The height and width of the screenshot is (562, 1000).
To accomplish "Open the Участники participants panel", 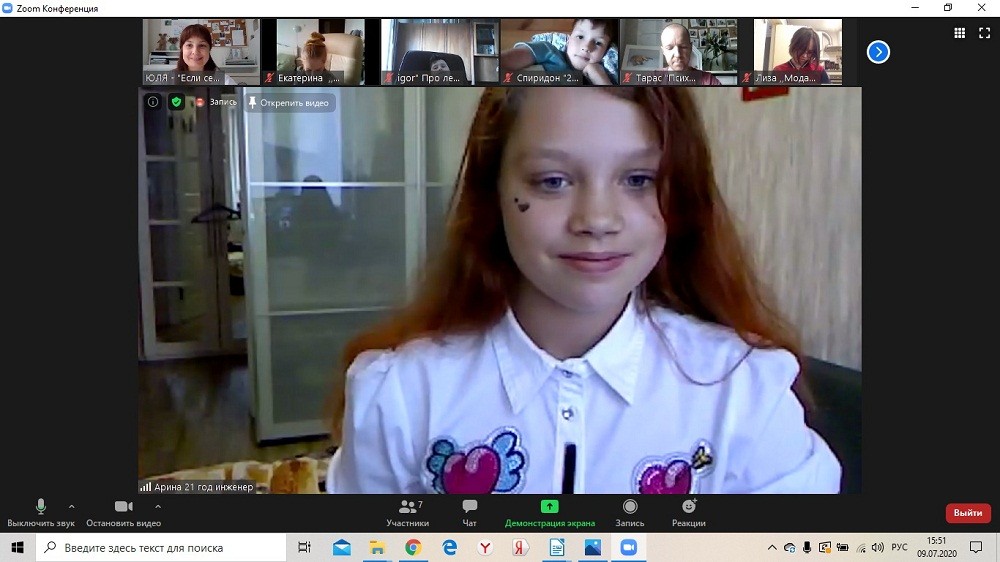I will pos(407,512).
